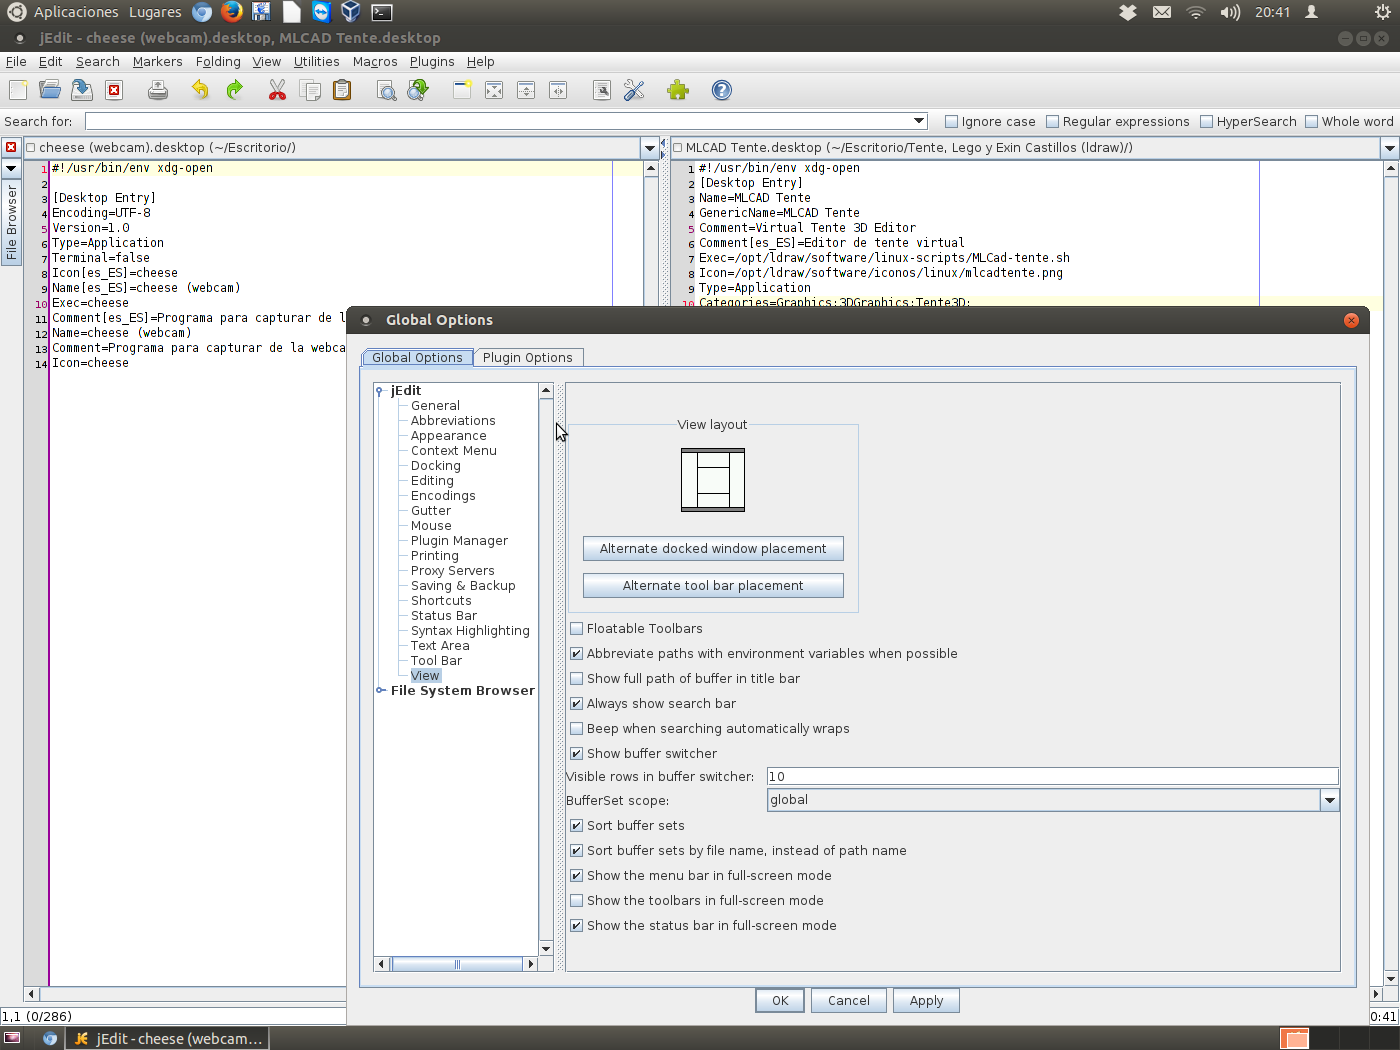Collapse the jEdit tree node
1400x1050 pixels.
(378, 390)
